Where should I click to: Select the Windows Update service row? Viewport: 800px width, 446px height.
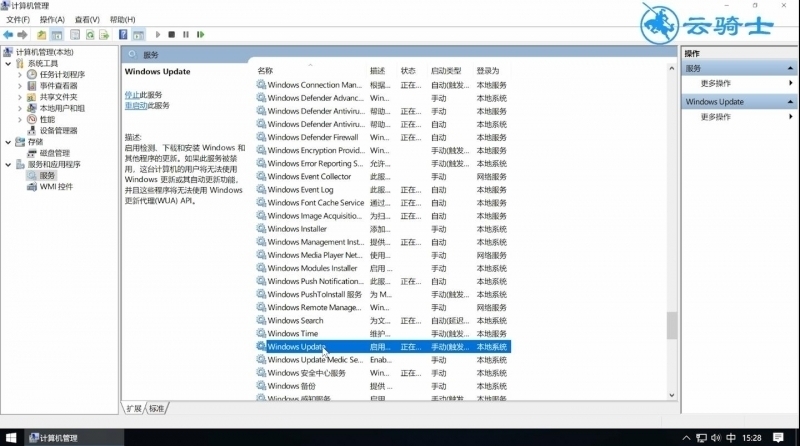click(x=383, y=347)
